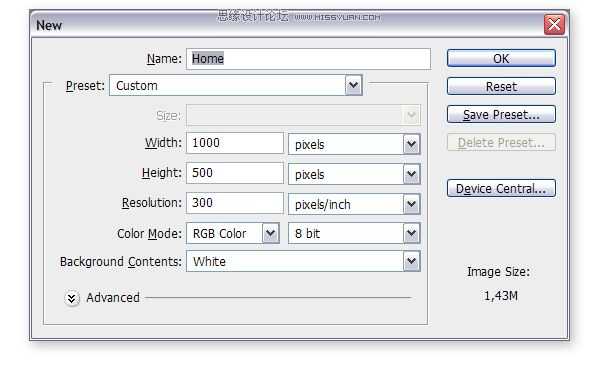
Task: Click the Resolution field showing 300
Action: pyautogui.click(x=235, y=202)
